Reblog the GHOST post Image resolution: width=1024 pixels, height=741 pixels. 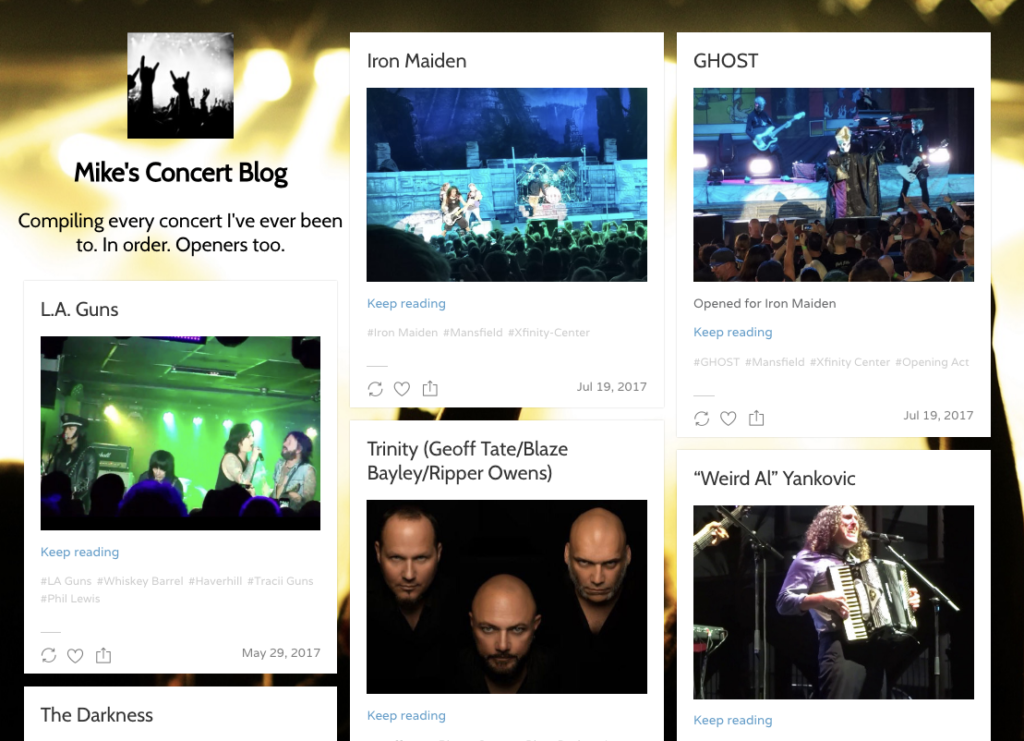[x=701, y=418]
